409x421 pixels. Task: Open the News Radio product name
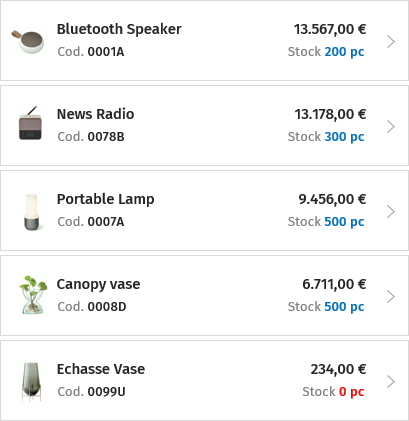click(x=95, y=114)
